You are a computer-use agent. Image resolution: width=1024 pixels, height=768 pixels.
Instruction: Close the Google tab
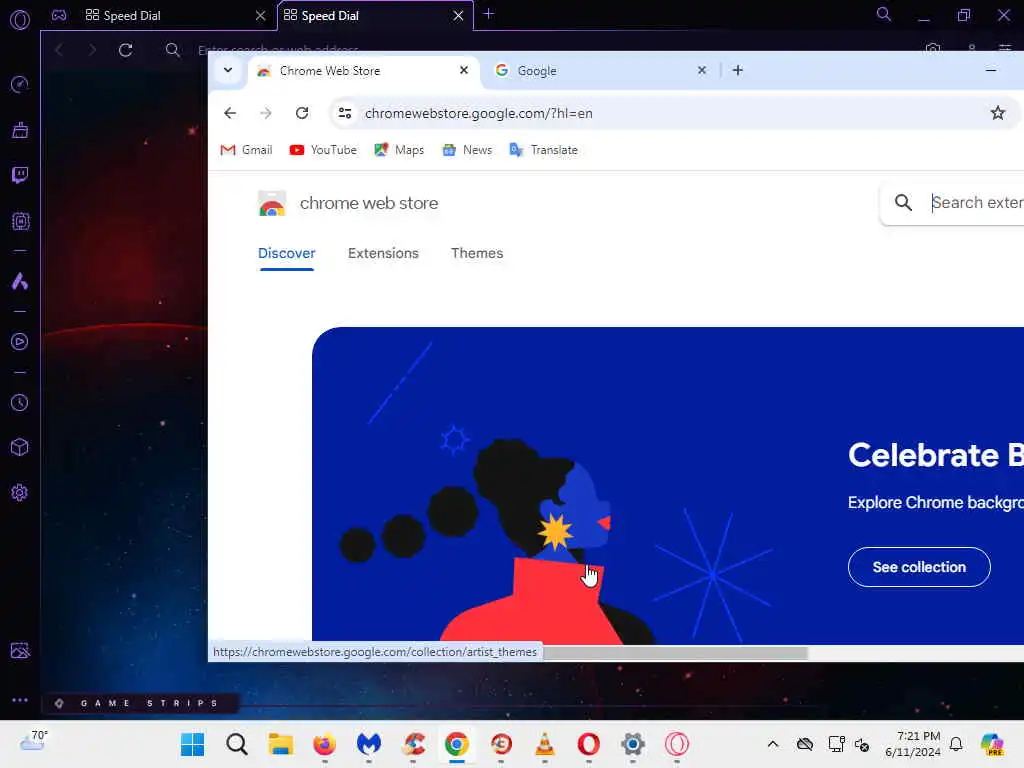click(702, 70)
